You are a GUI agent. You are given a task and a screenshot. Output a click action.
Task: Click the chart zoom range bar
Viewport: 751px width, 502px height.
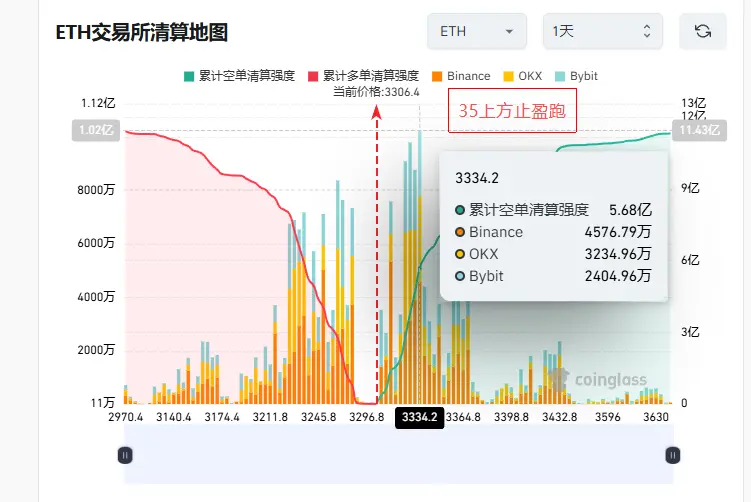[398, 455]
